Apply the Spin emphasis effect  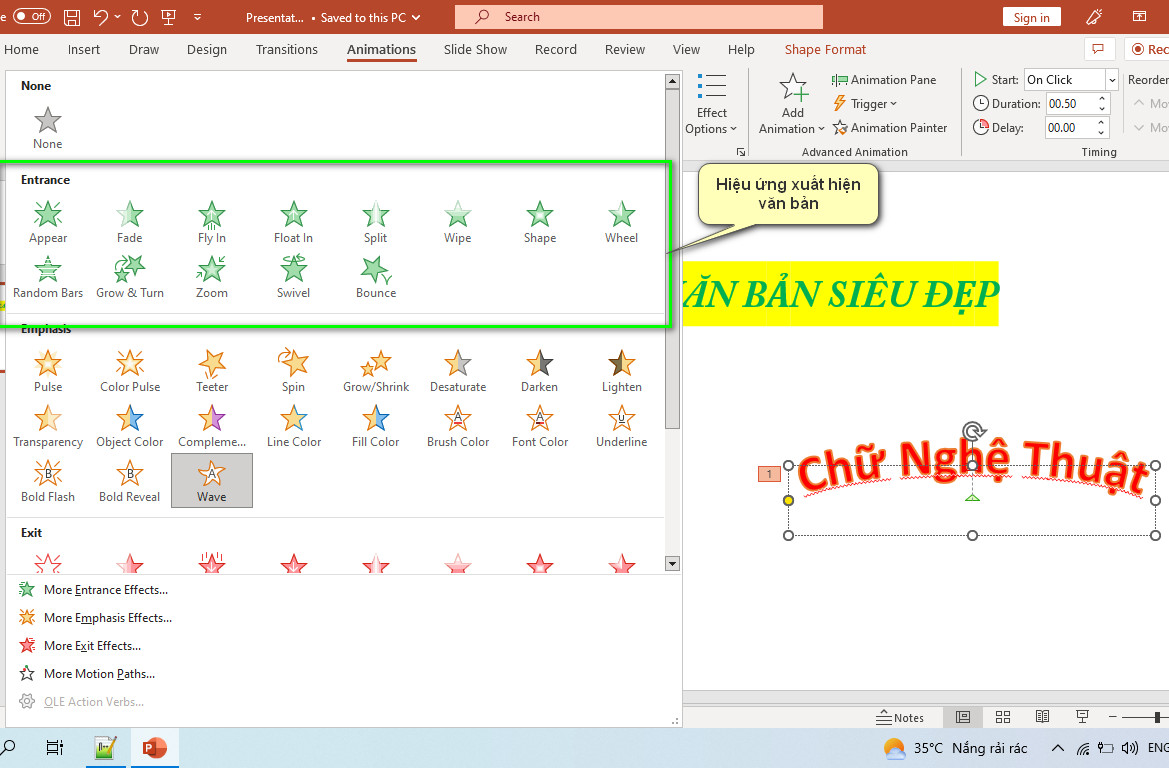[294, 371]
